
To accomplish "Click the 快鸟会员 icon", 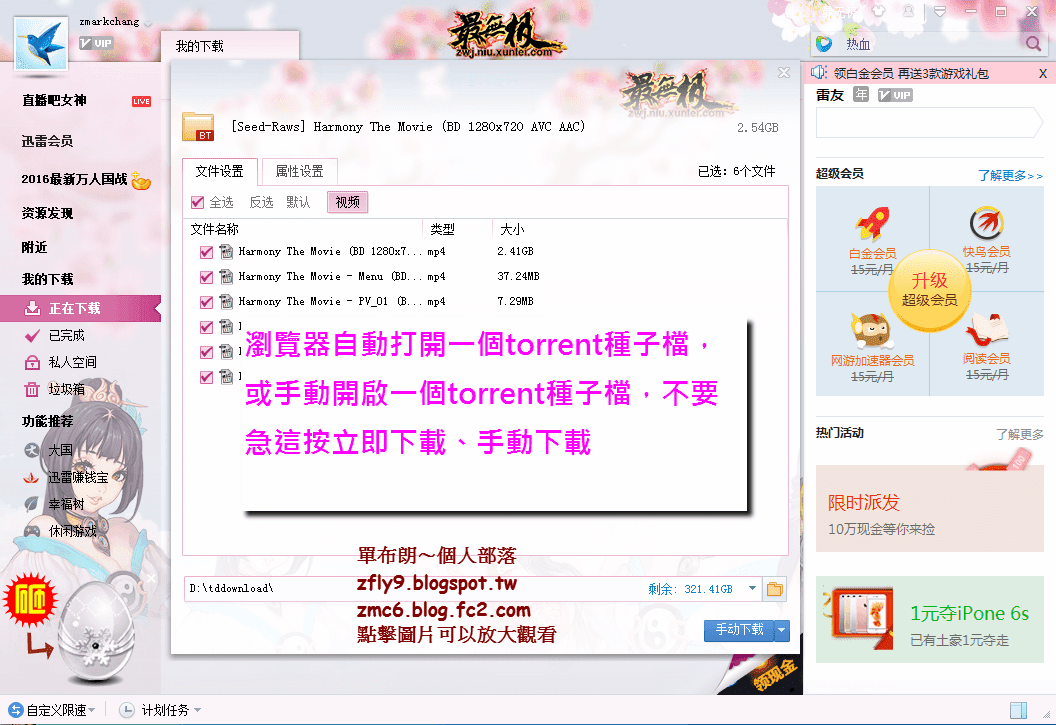I will [987, 223].
